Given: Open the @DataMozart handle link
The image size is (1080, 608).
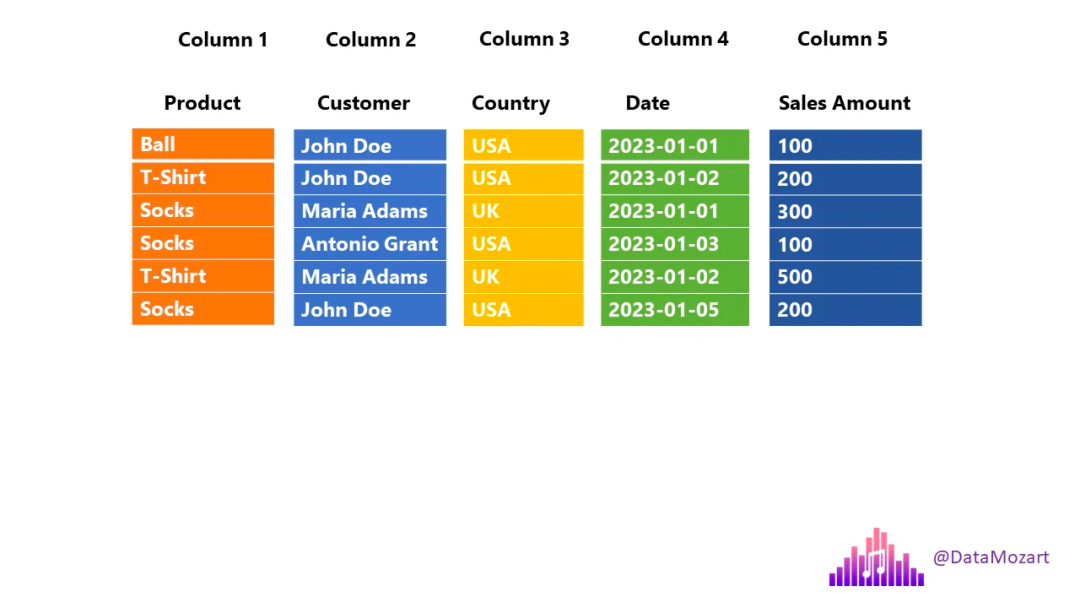Looking at the screenshot, I should coord(991,557).
